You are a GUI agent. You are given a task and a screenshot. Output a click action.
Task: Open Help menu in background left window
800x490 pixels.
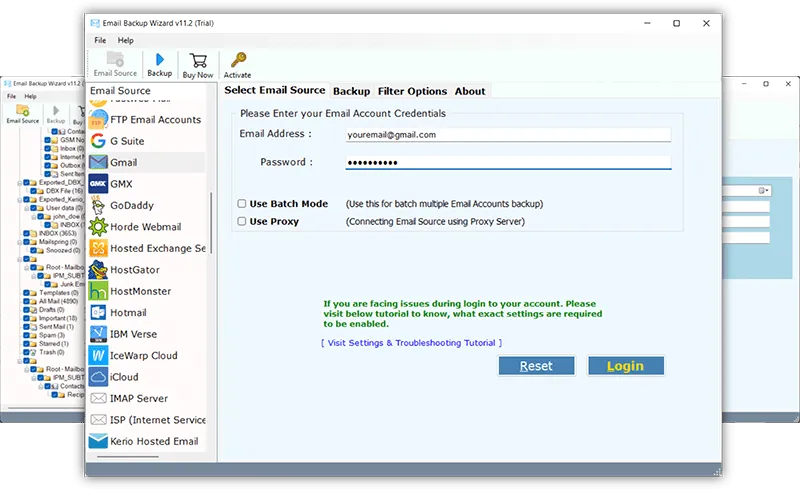pyautogui.click(x=31, y=96)
